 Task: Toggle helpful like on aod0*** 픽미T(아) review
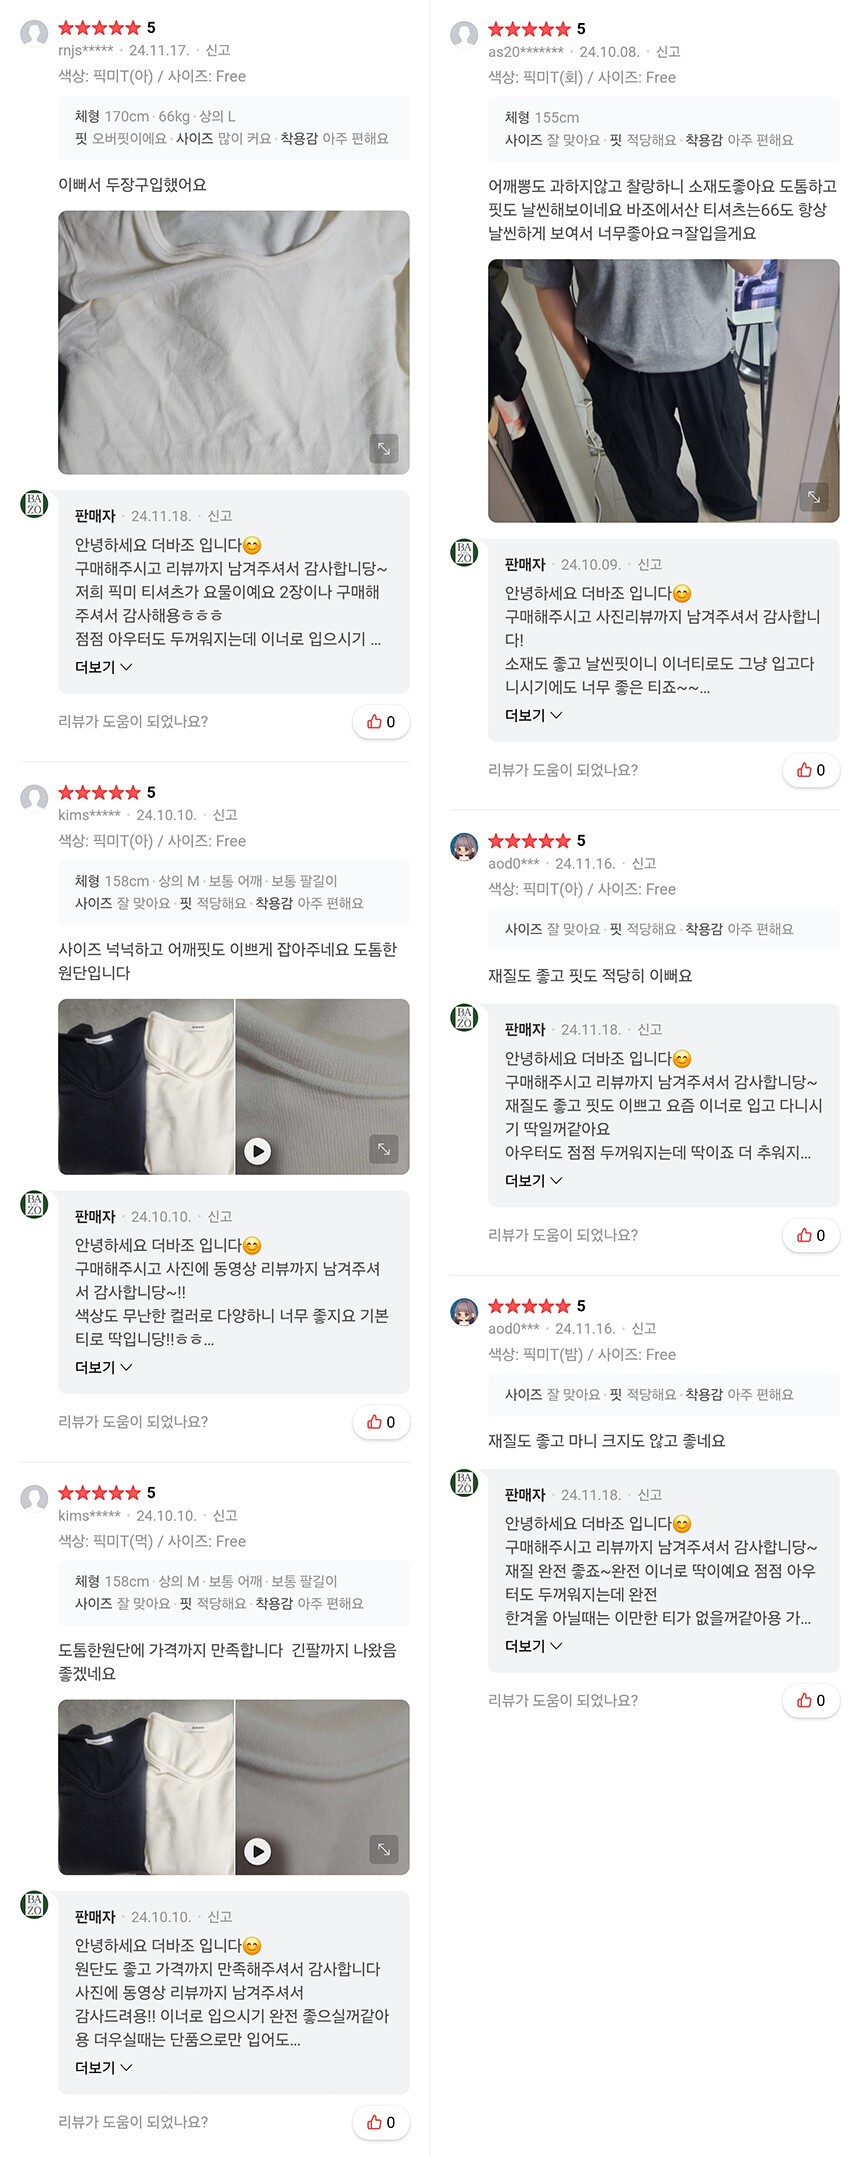[811, 1235]
